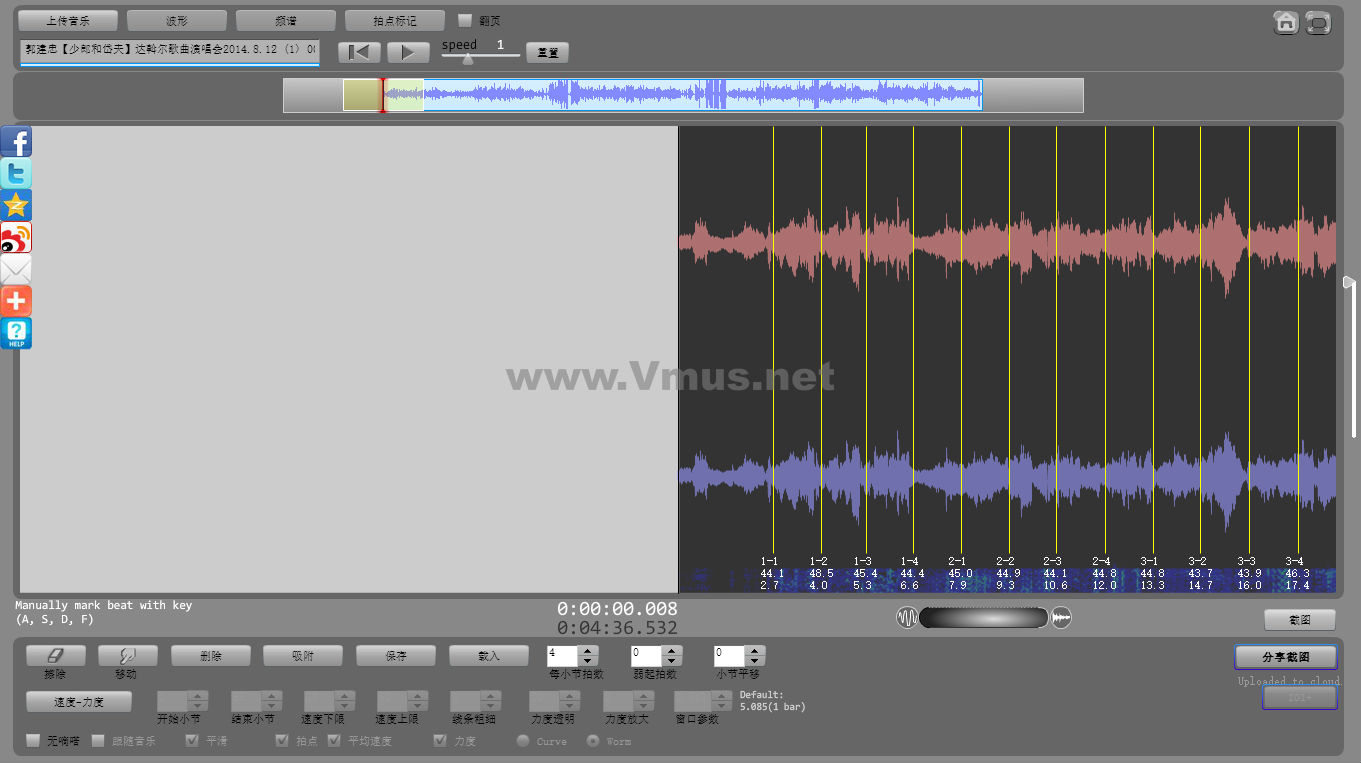Share via the Twitter sidebar icon

(16, 174)
